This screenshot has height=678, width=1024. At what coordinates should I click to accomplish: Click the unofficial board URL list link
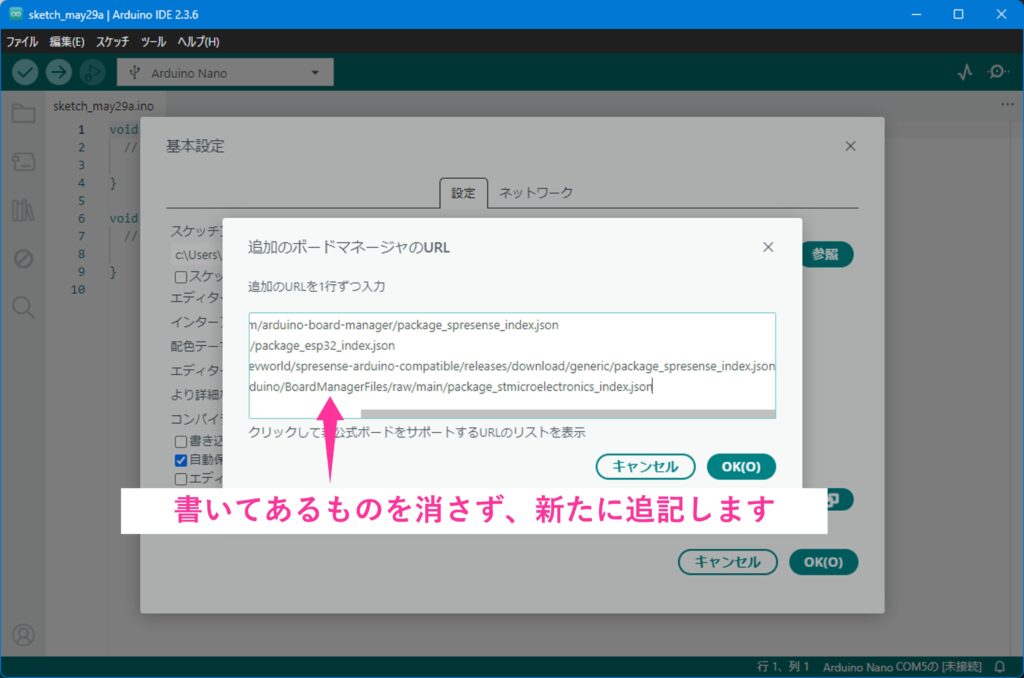[417, 432]
